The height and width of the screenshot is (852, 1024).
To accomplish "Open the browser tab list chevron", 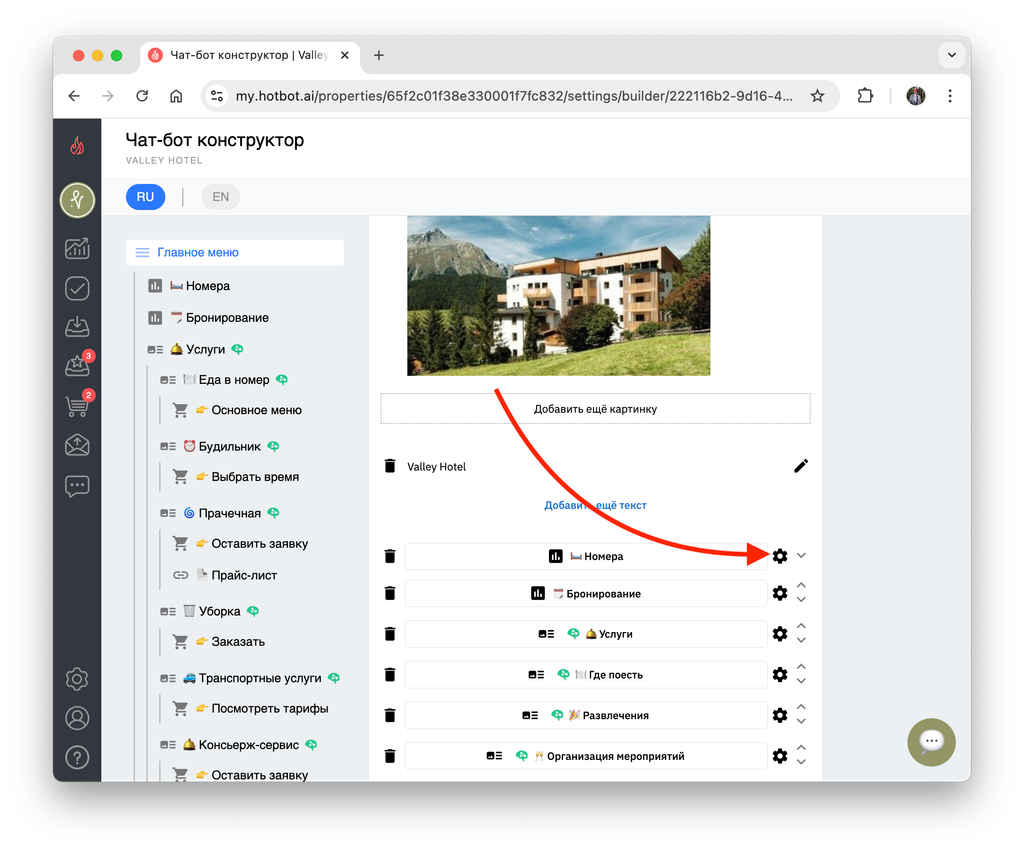I will point(952,55).
